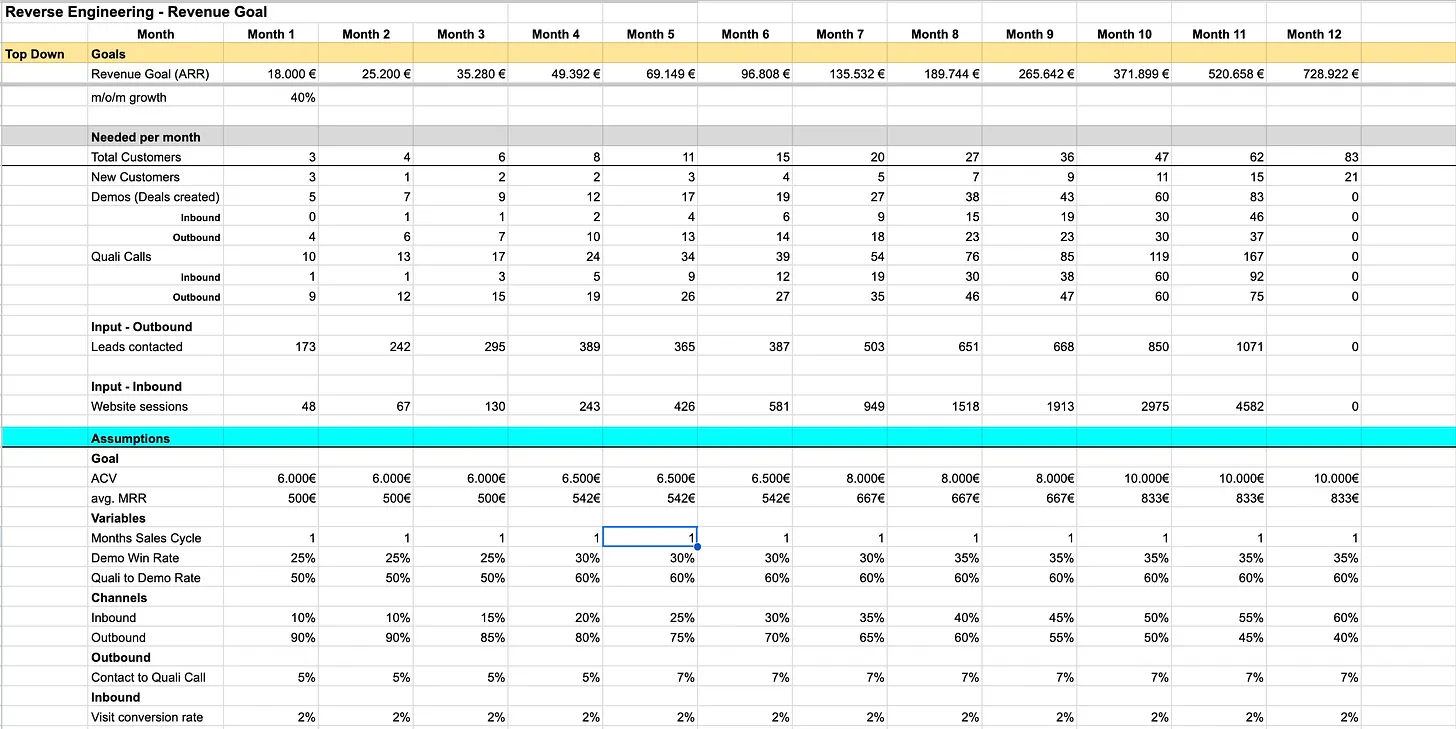
Task: Click the 'Total Customers' row label
Action: coord(136,157)
